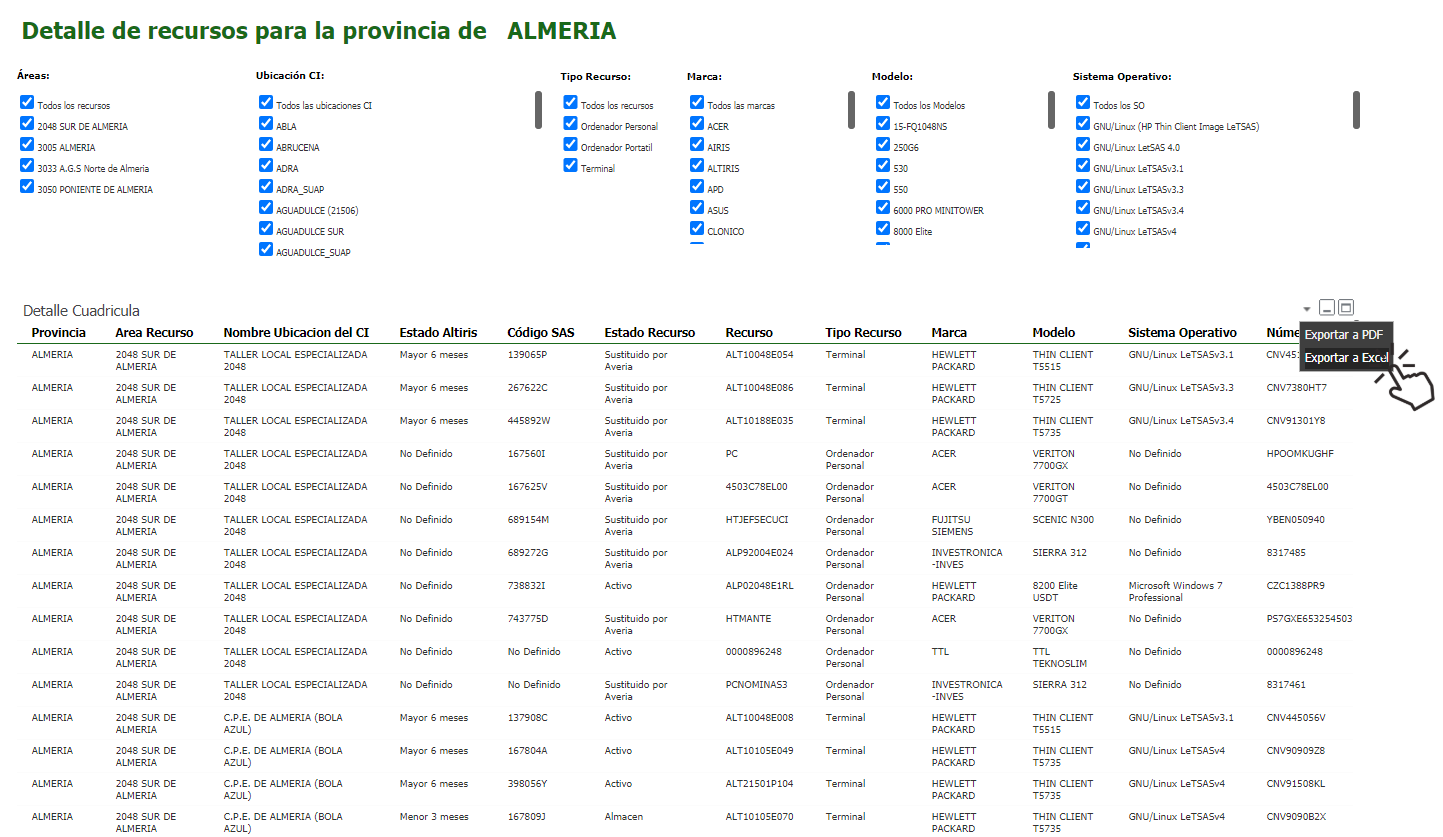Select serial number cell PS7GXE653254503
Screen dimensions: 1443x837
pyautogui.click(x=1309, y=619)
